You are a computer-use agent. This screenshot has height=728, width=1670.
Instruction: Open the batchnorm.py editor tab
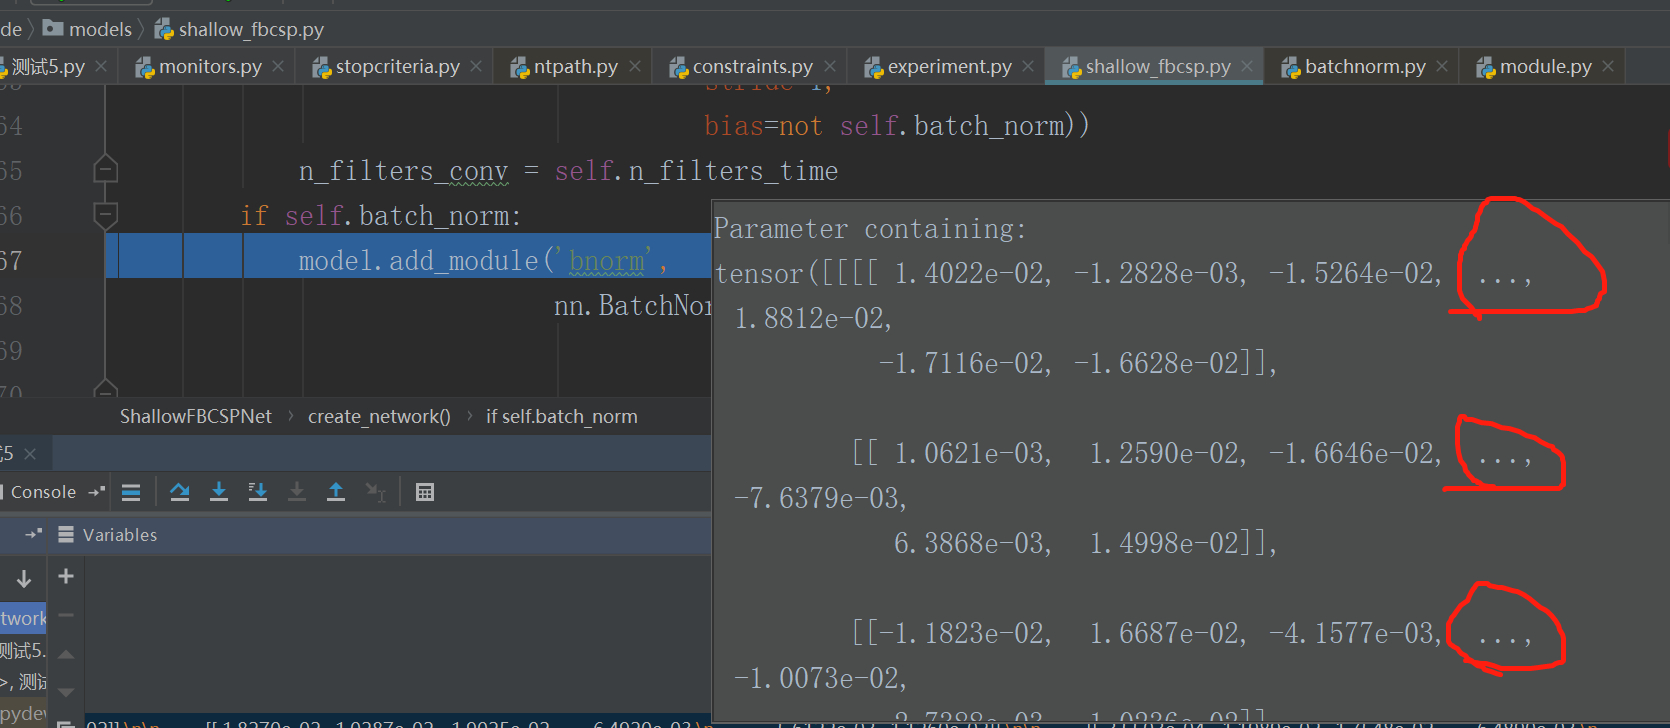click(1364, 67)
